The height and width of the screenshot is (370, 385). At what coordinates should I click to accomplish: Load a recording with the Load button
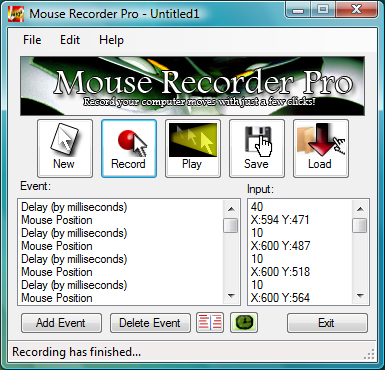[x=321, y=149]
